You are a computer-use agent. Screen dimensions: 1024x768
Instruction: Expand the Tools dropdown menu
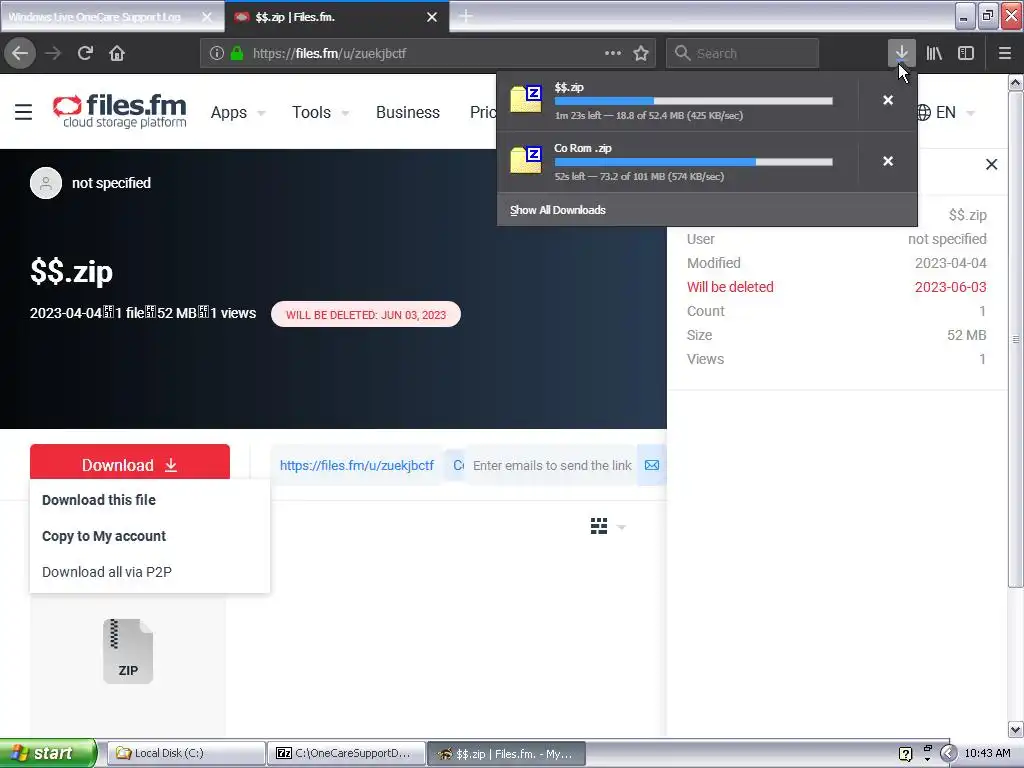tap(320, 112)
